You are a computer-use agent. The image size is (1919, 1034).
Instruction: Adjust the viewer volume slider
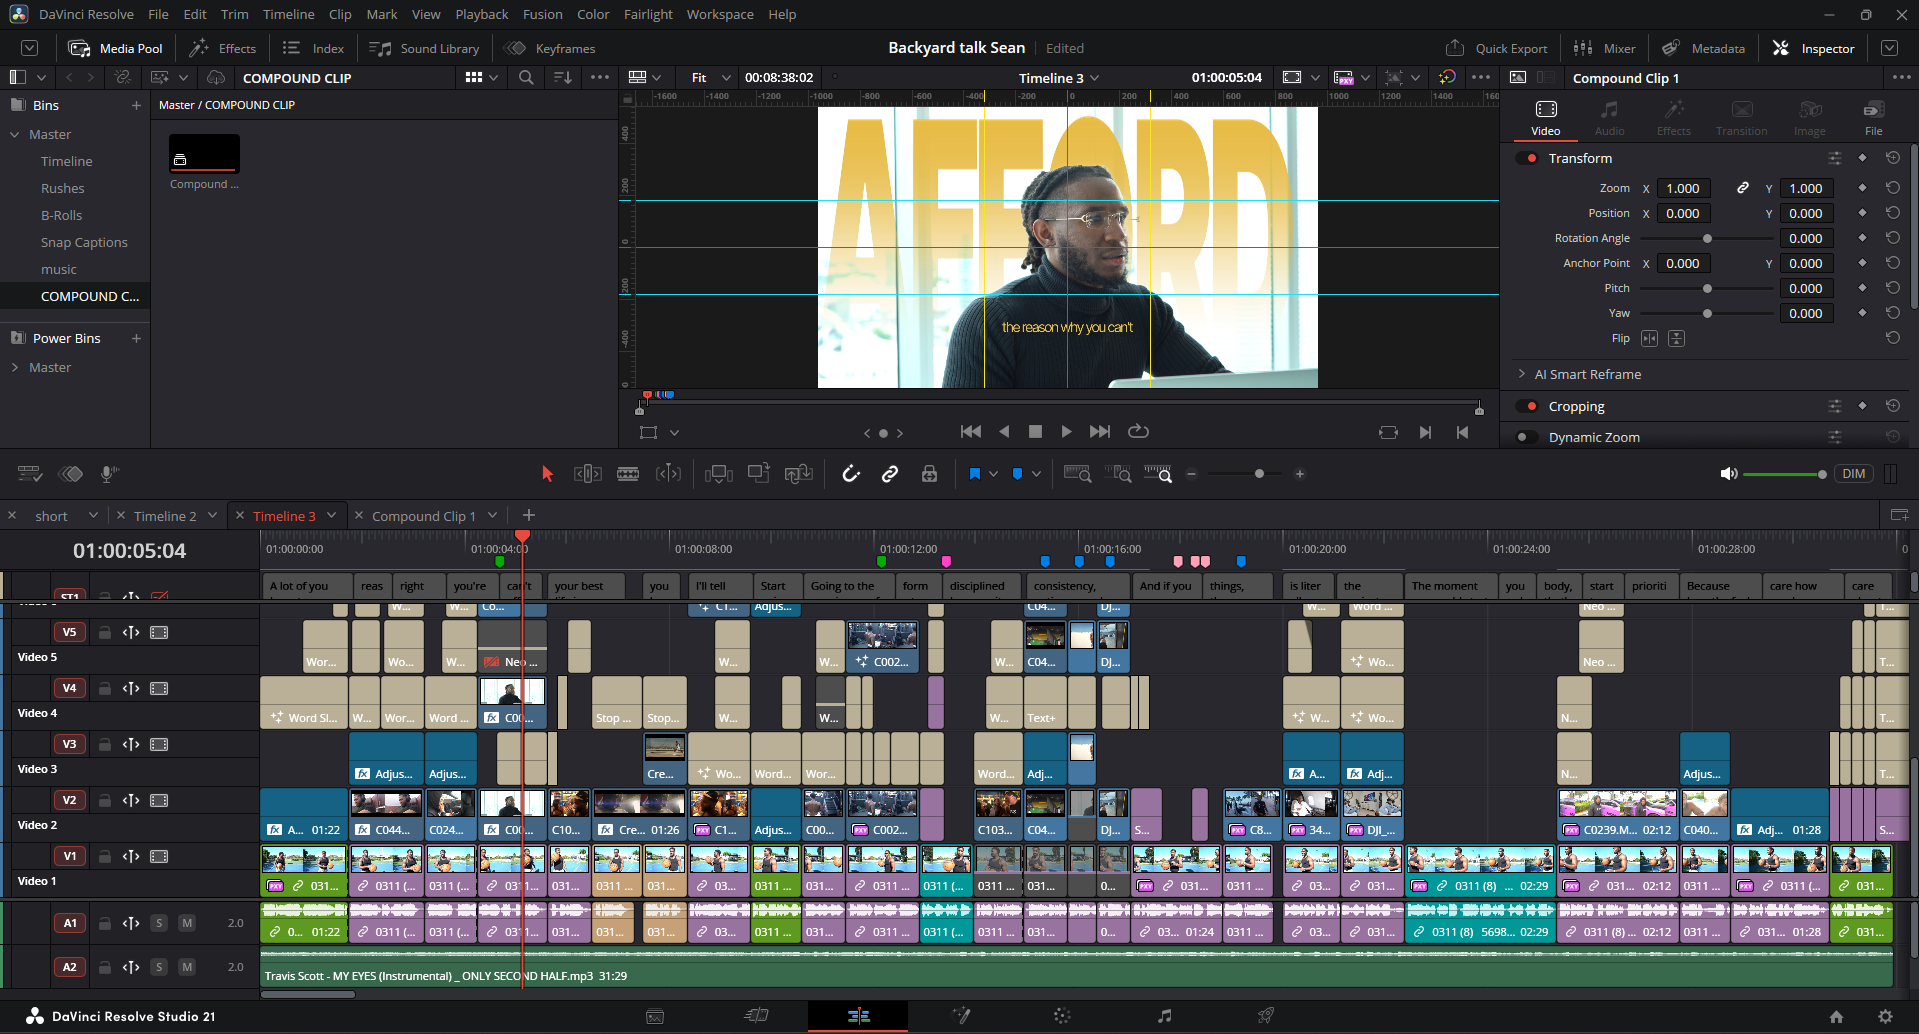[x=1783, y=474]
